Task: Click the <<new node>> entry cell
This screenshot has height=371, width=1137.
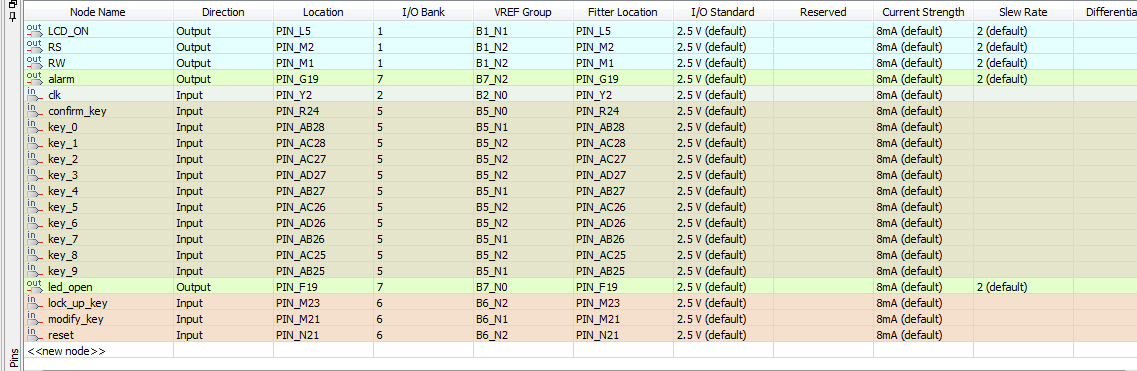Action: pos(99,351)
